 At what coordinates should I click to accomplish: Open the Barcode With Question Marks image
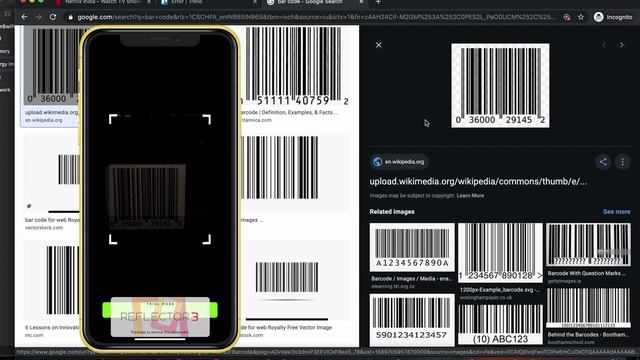pos(588,244)
